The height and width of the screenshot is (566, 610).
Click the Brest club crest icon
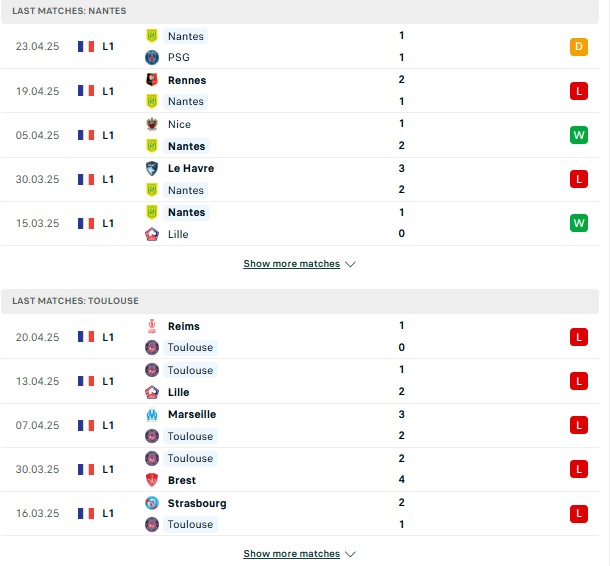(x=152, y=480)
